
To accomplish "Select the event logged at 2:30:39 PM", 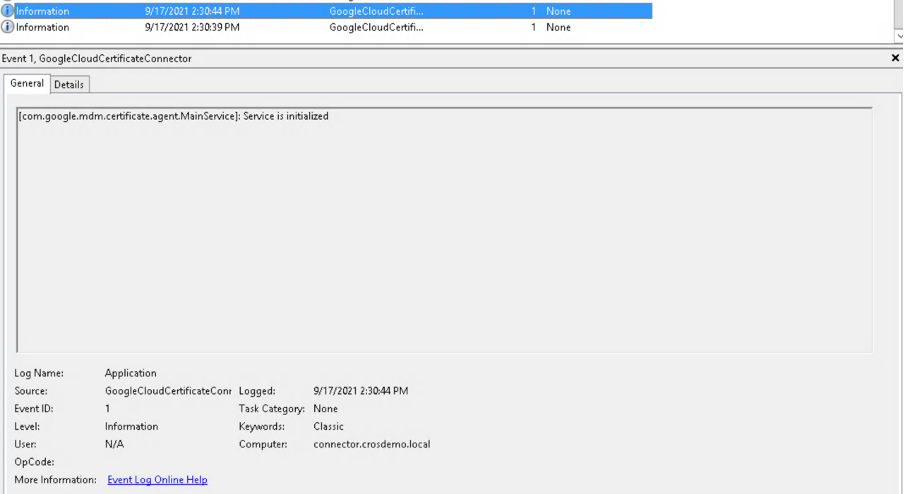I will pyautogui.click(x=192, y=27).
